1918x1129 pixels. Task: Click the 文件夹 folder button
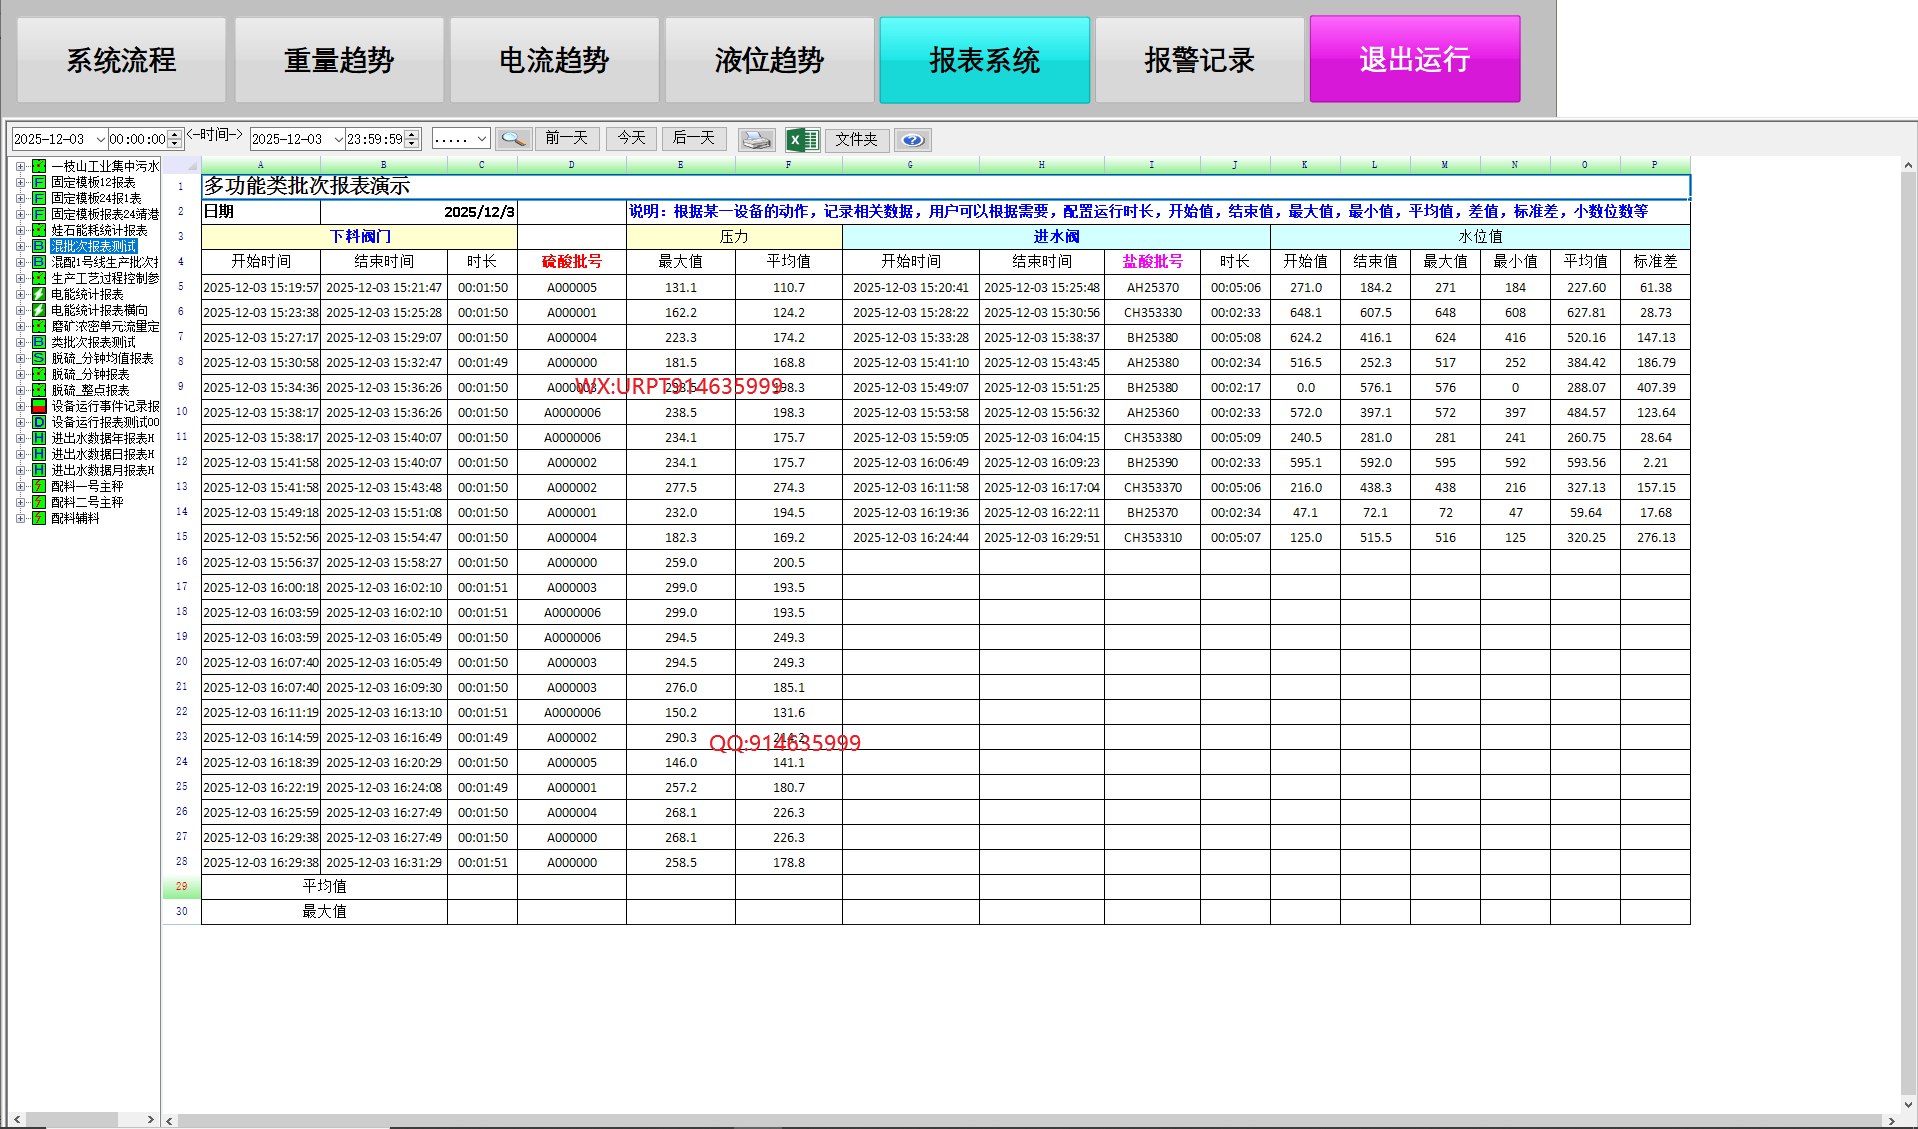tap(856, 139)
